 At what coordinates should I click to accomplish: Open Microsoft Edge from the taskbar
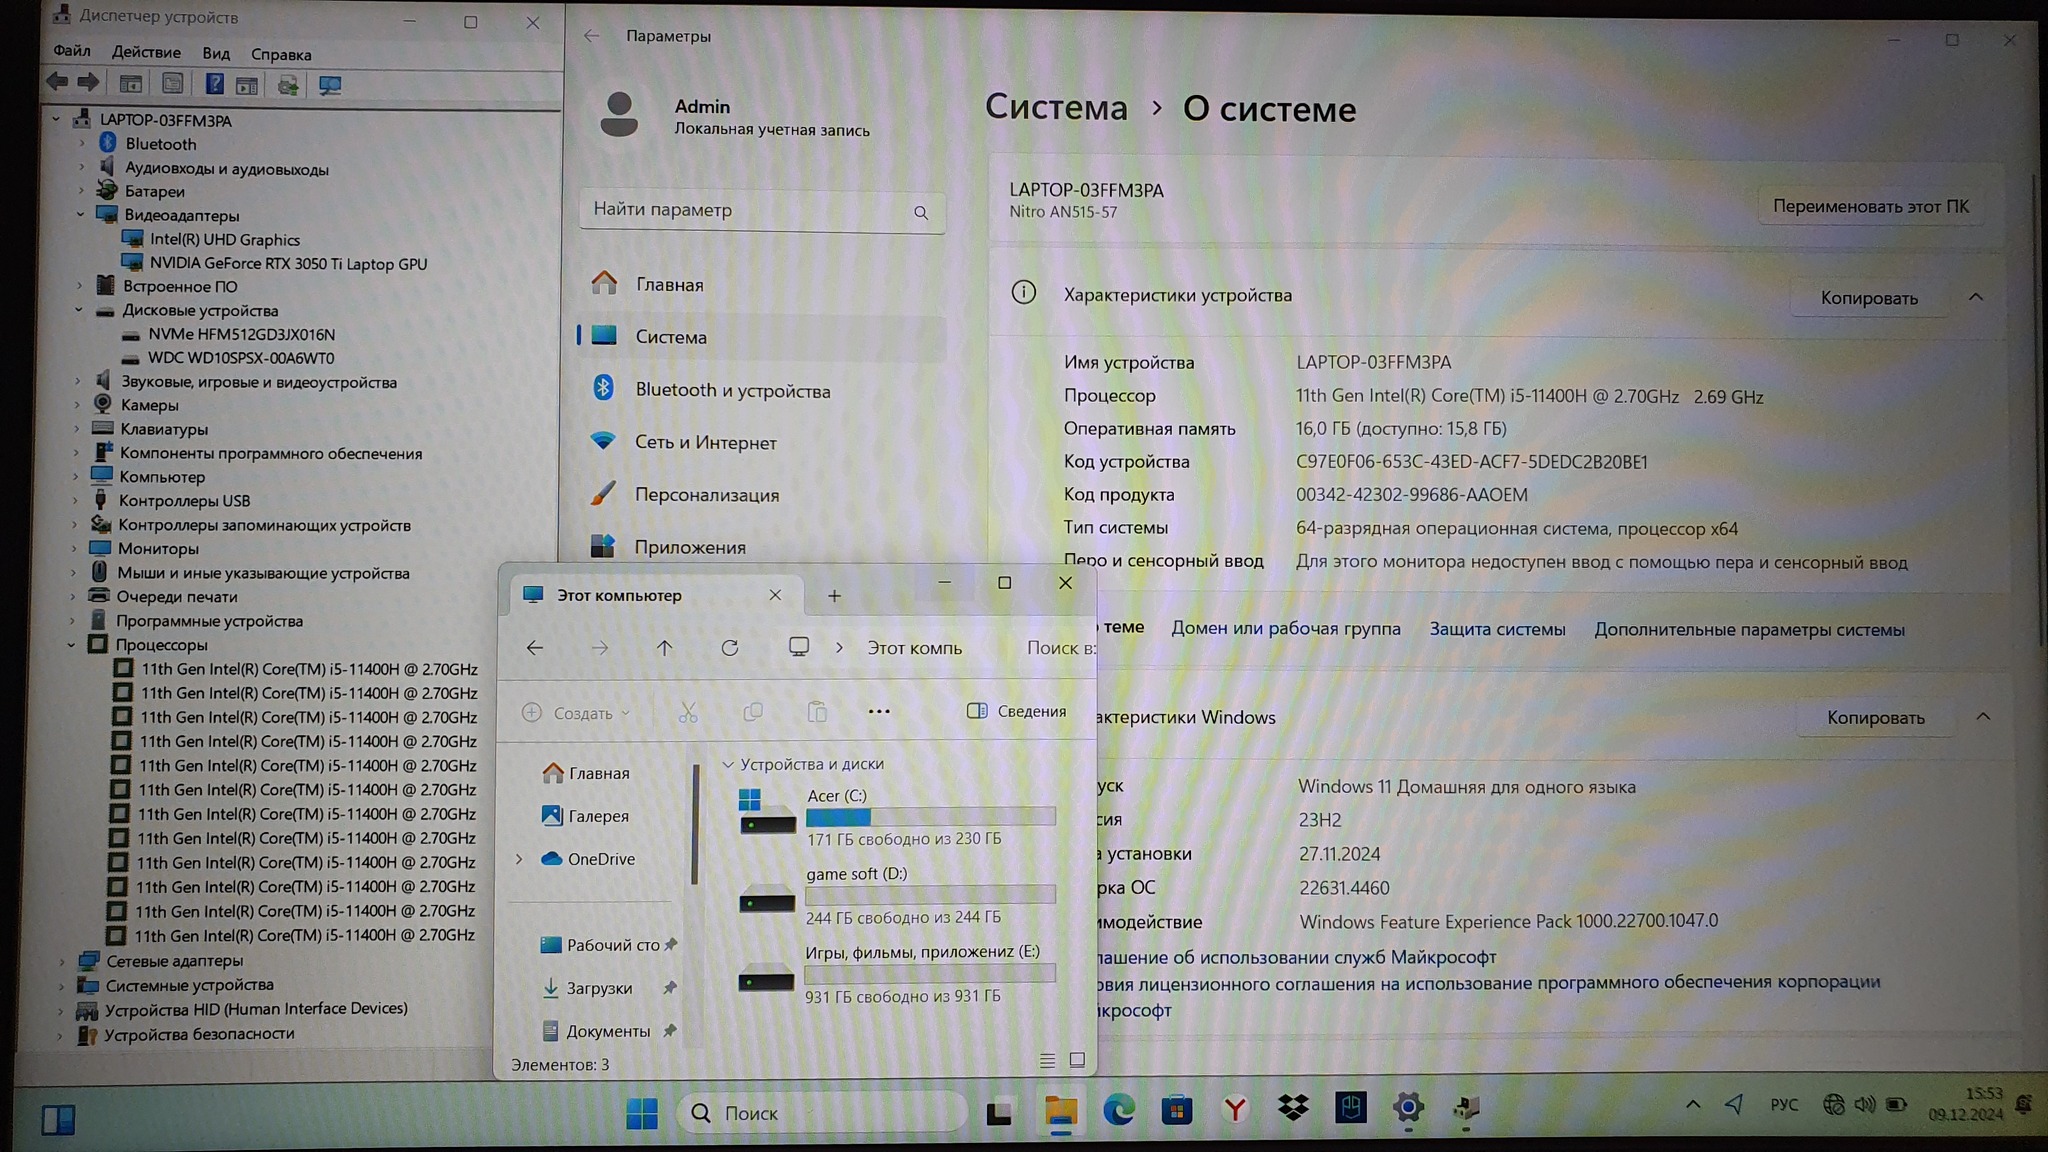coord(1118,1109)
